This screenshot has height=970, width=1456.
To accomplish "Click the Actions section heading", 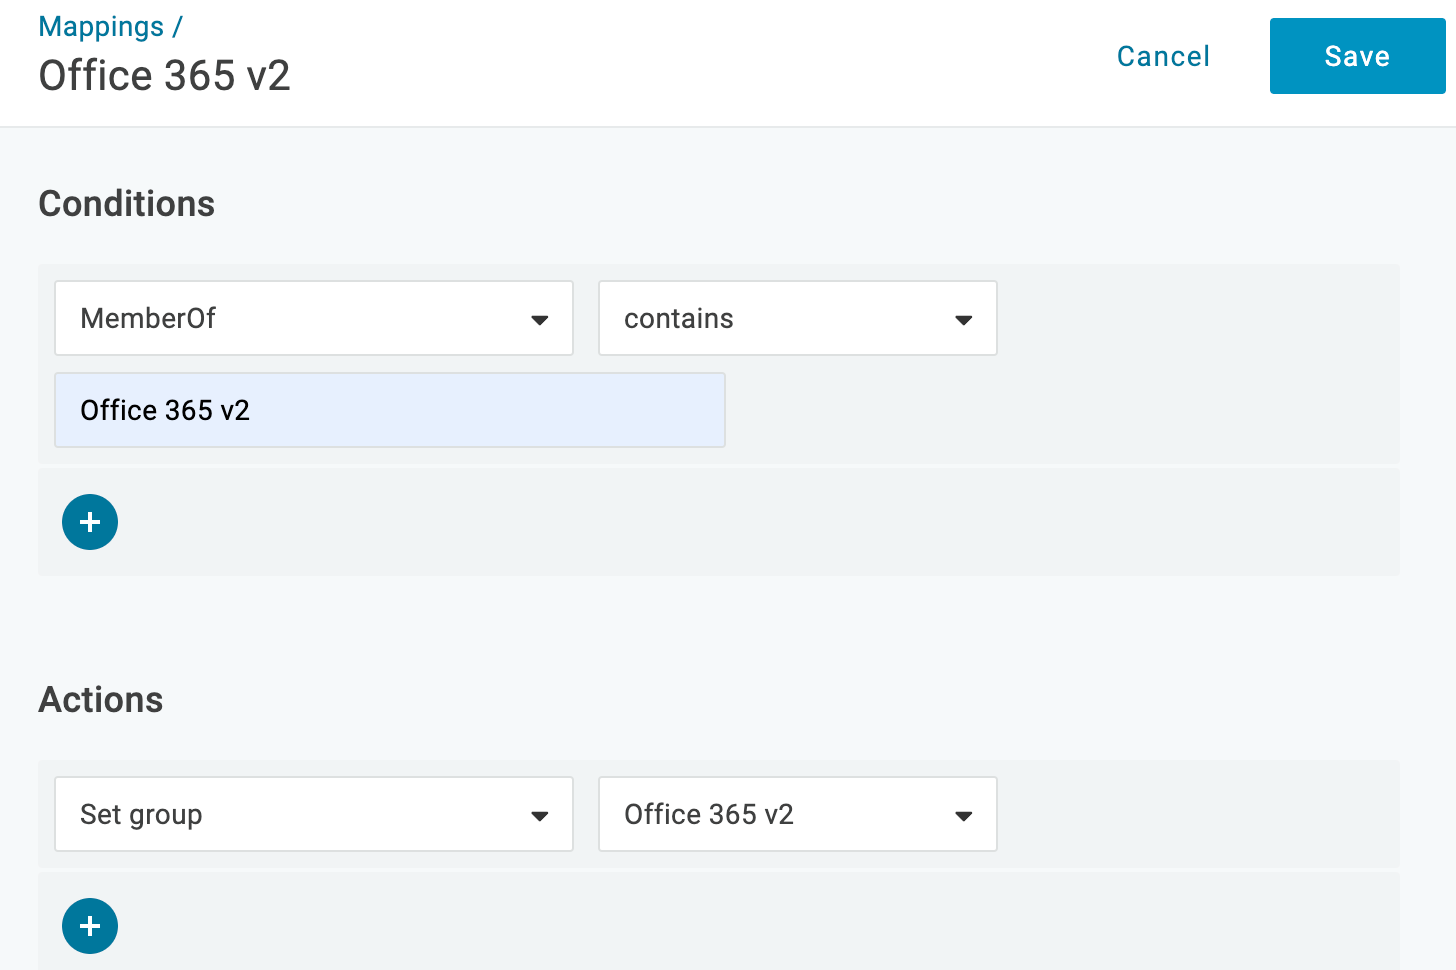I will coord(101,700).
